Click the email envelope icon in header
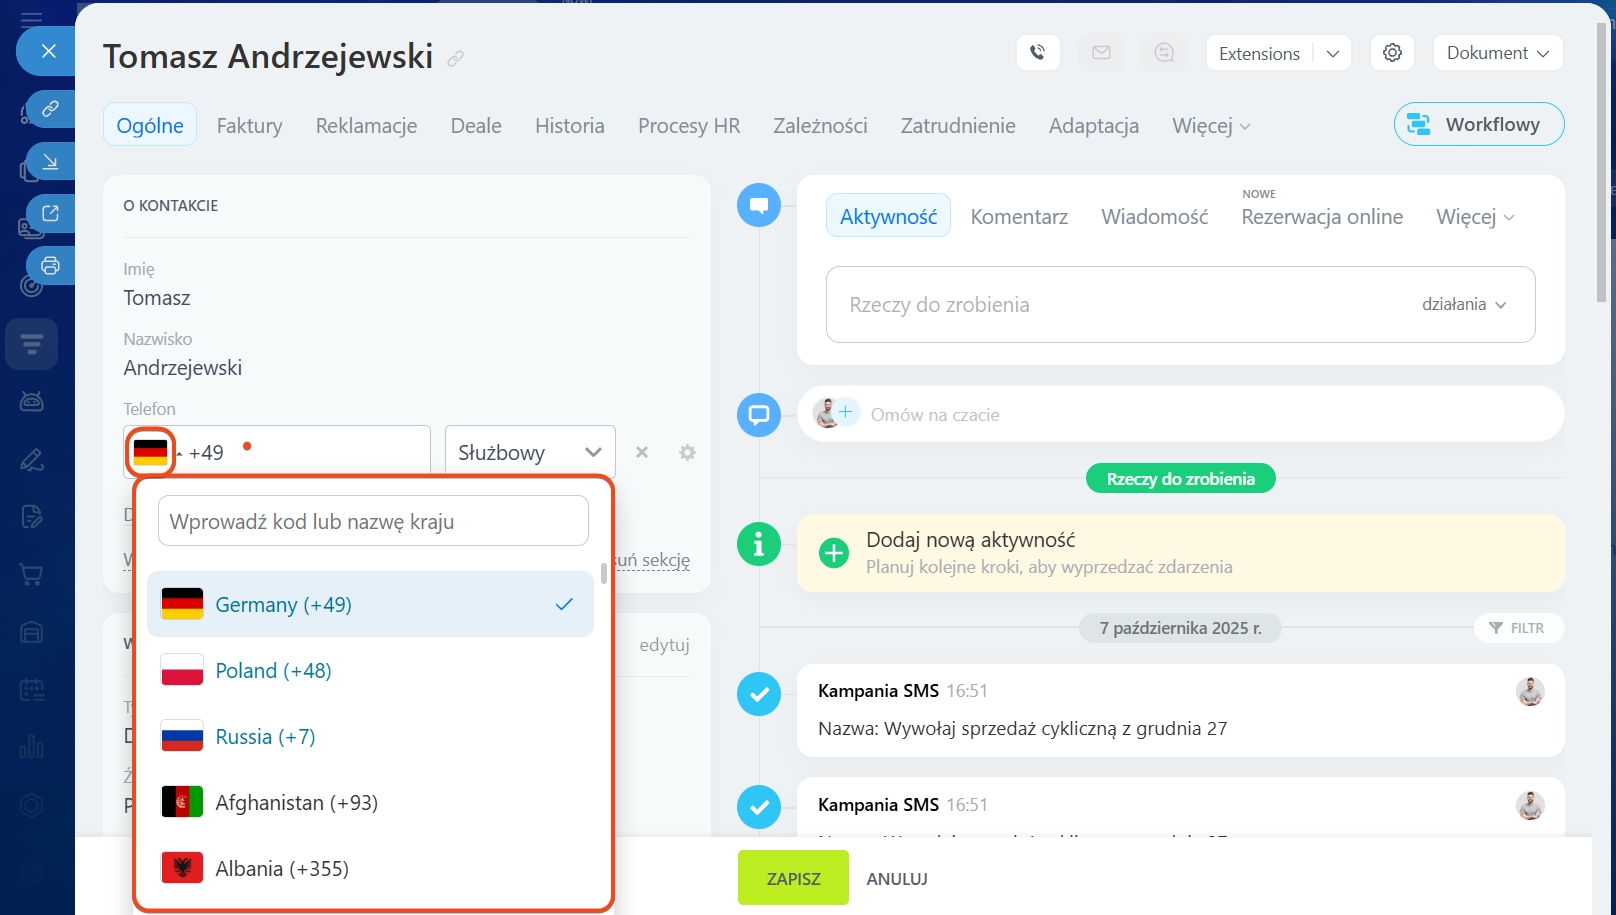1616x915 pixels. tap(1101, 53)
